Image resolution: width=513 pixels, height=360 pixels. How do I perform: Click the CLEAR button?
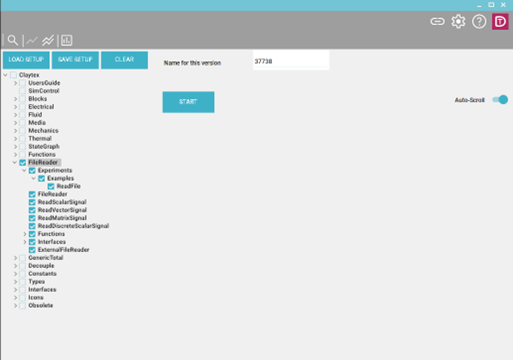[x=124, y=60]
